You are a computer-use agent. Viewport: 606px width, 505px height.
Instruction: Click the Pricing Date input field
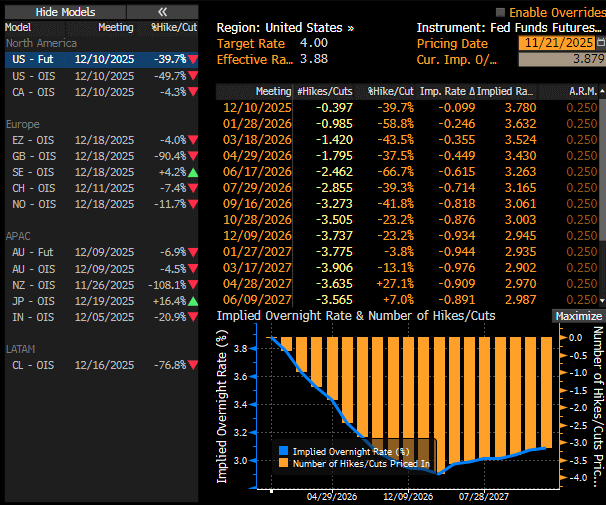tap(555, 44)
